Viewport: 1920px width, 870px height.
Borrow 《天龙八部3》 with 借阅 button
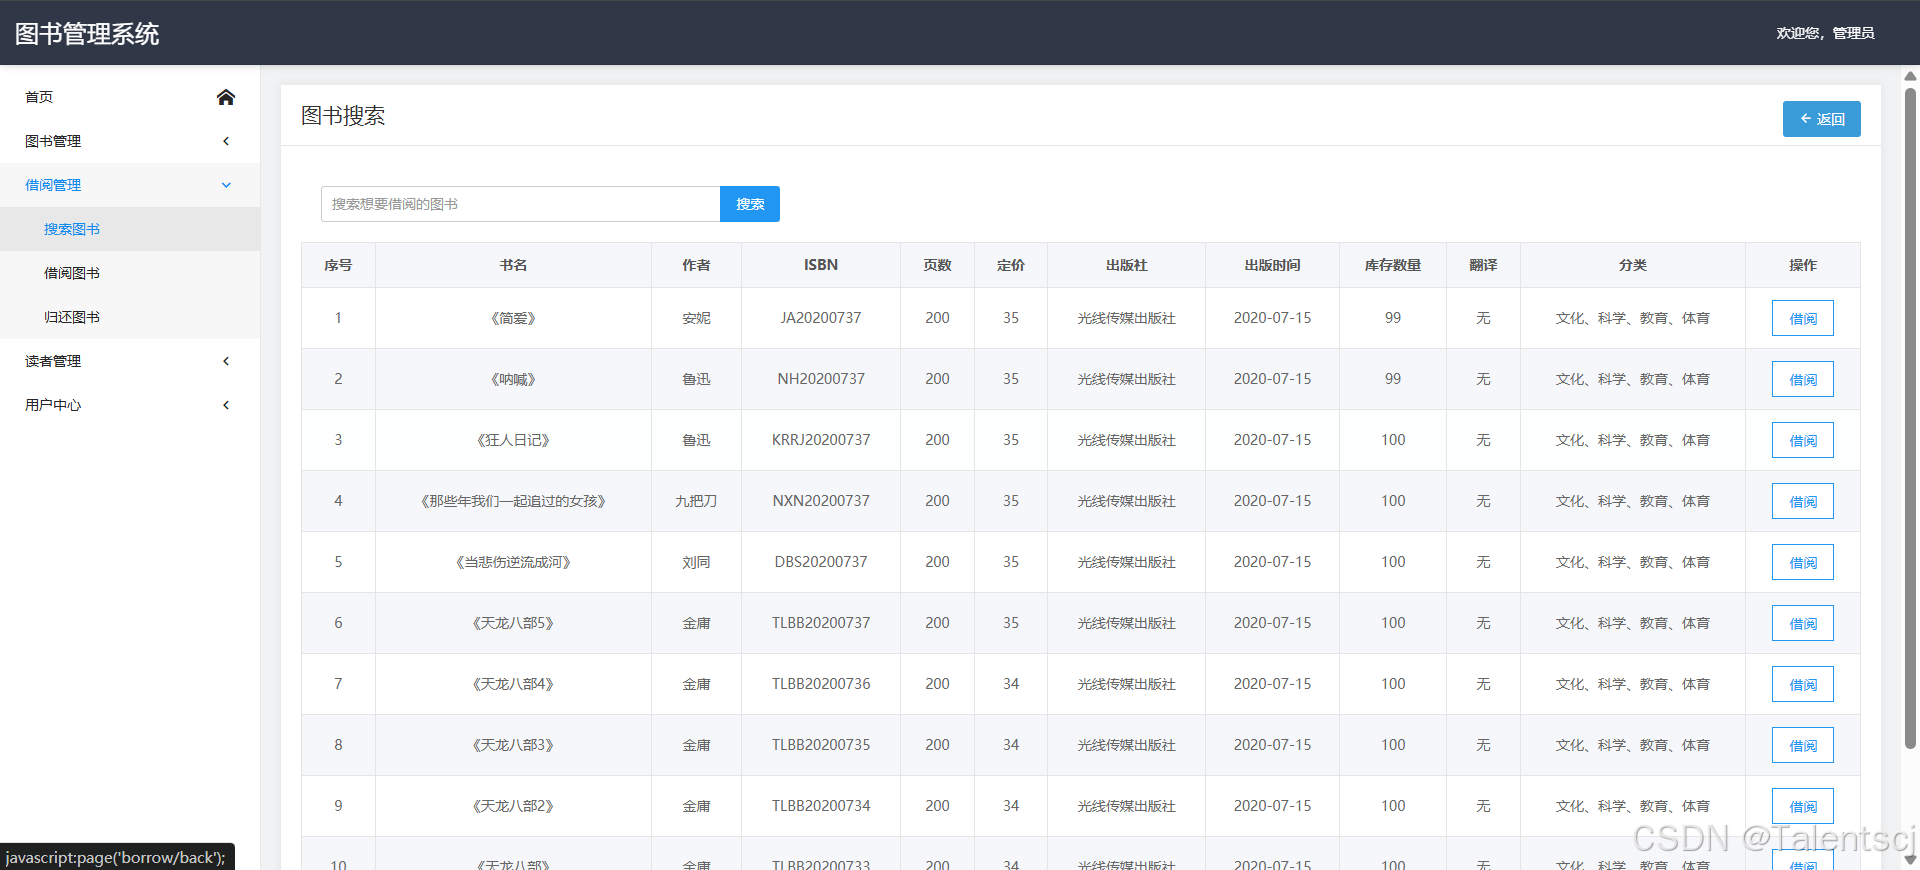(x=1802, y=746)
